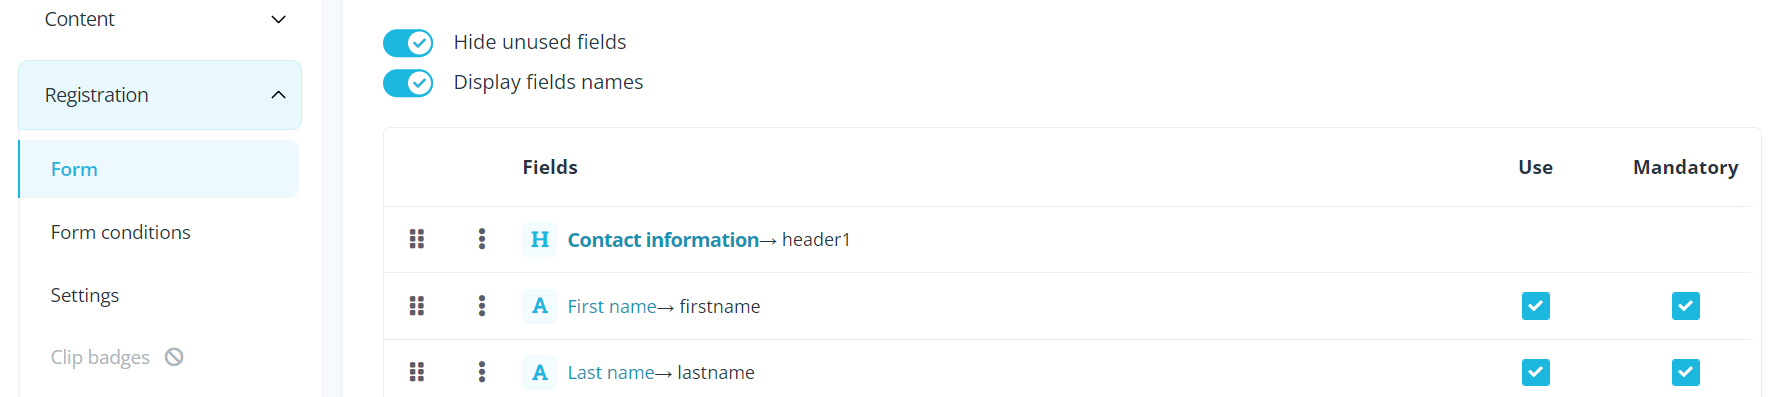The height and width of the screenshot is (397, 1785).
Task: Click the drag handle for Last name row
Action: tap(417, 372)
